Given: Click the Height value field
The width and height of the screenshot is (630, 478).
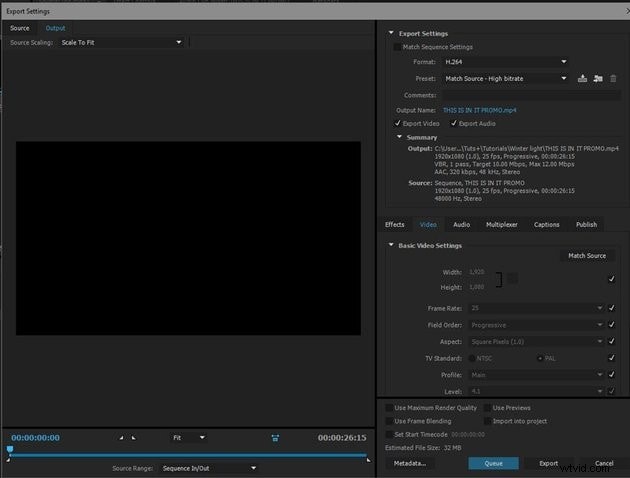Looking at the screenshot, I should pos(477,287).
